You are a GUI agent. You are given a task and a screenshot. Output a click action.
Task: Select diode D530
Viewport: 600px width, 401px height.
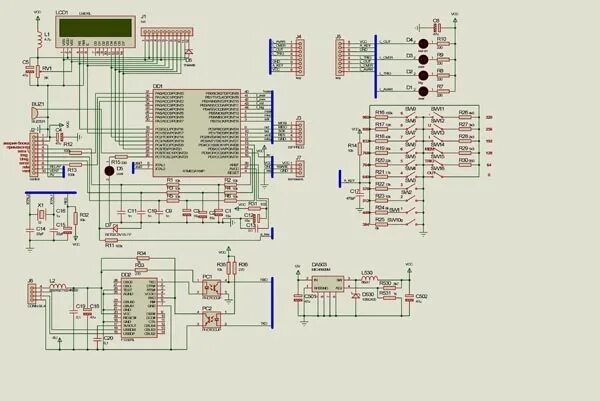click(356, 295)
